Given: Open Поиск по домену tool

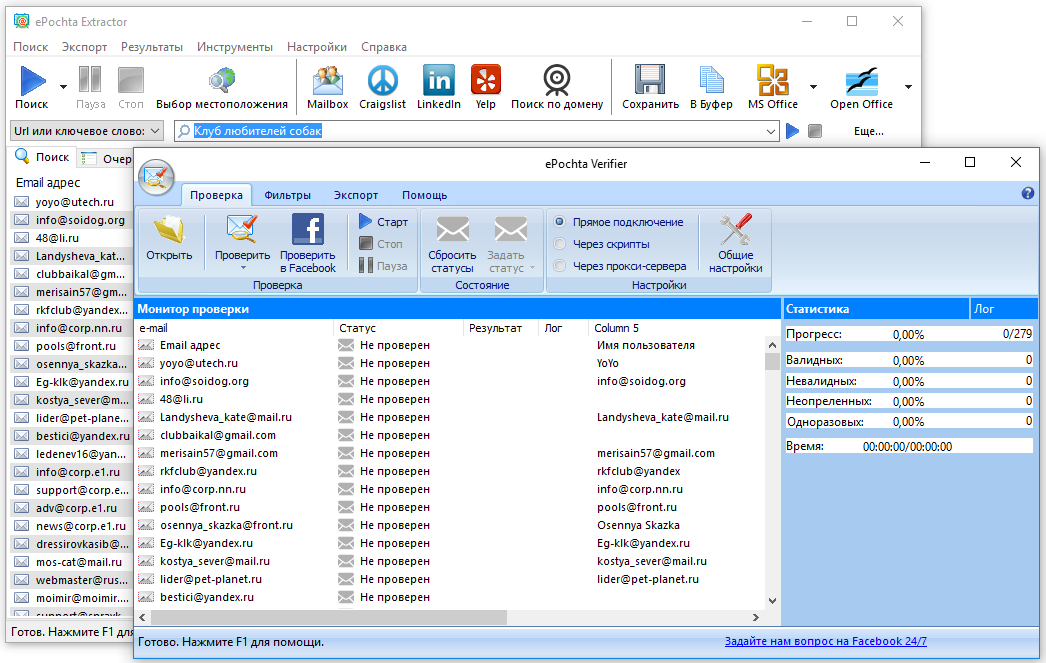Looking at the screenshot, I should click(557, 81).
